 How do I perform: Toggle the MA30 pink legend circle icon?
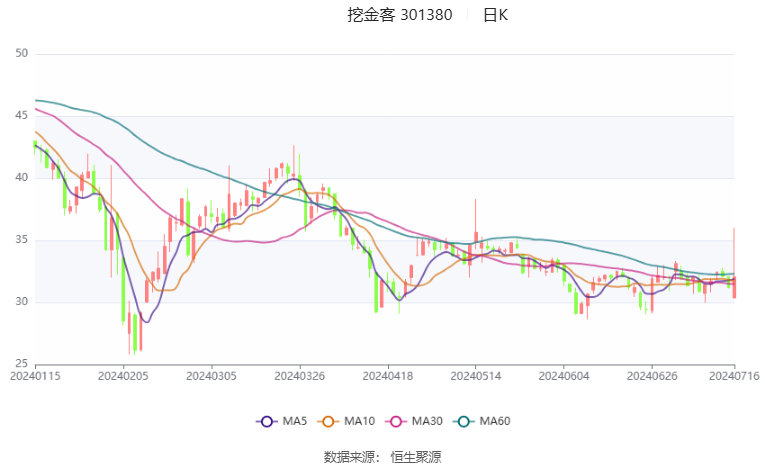(396, 422)
